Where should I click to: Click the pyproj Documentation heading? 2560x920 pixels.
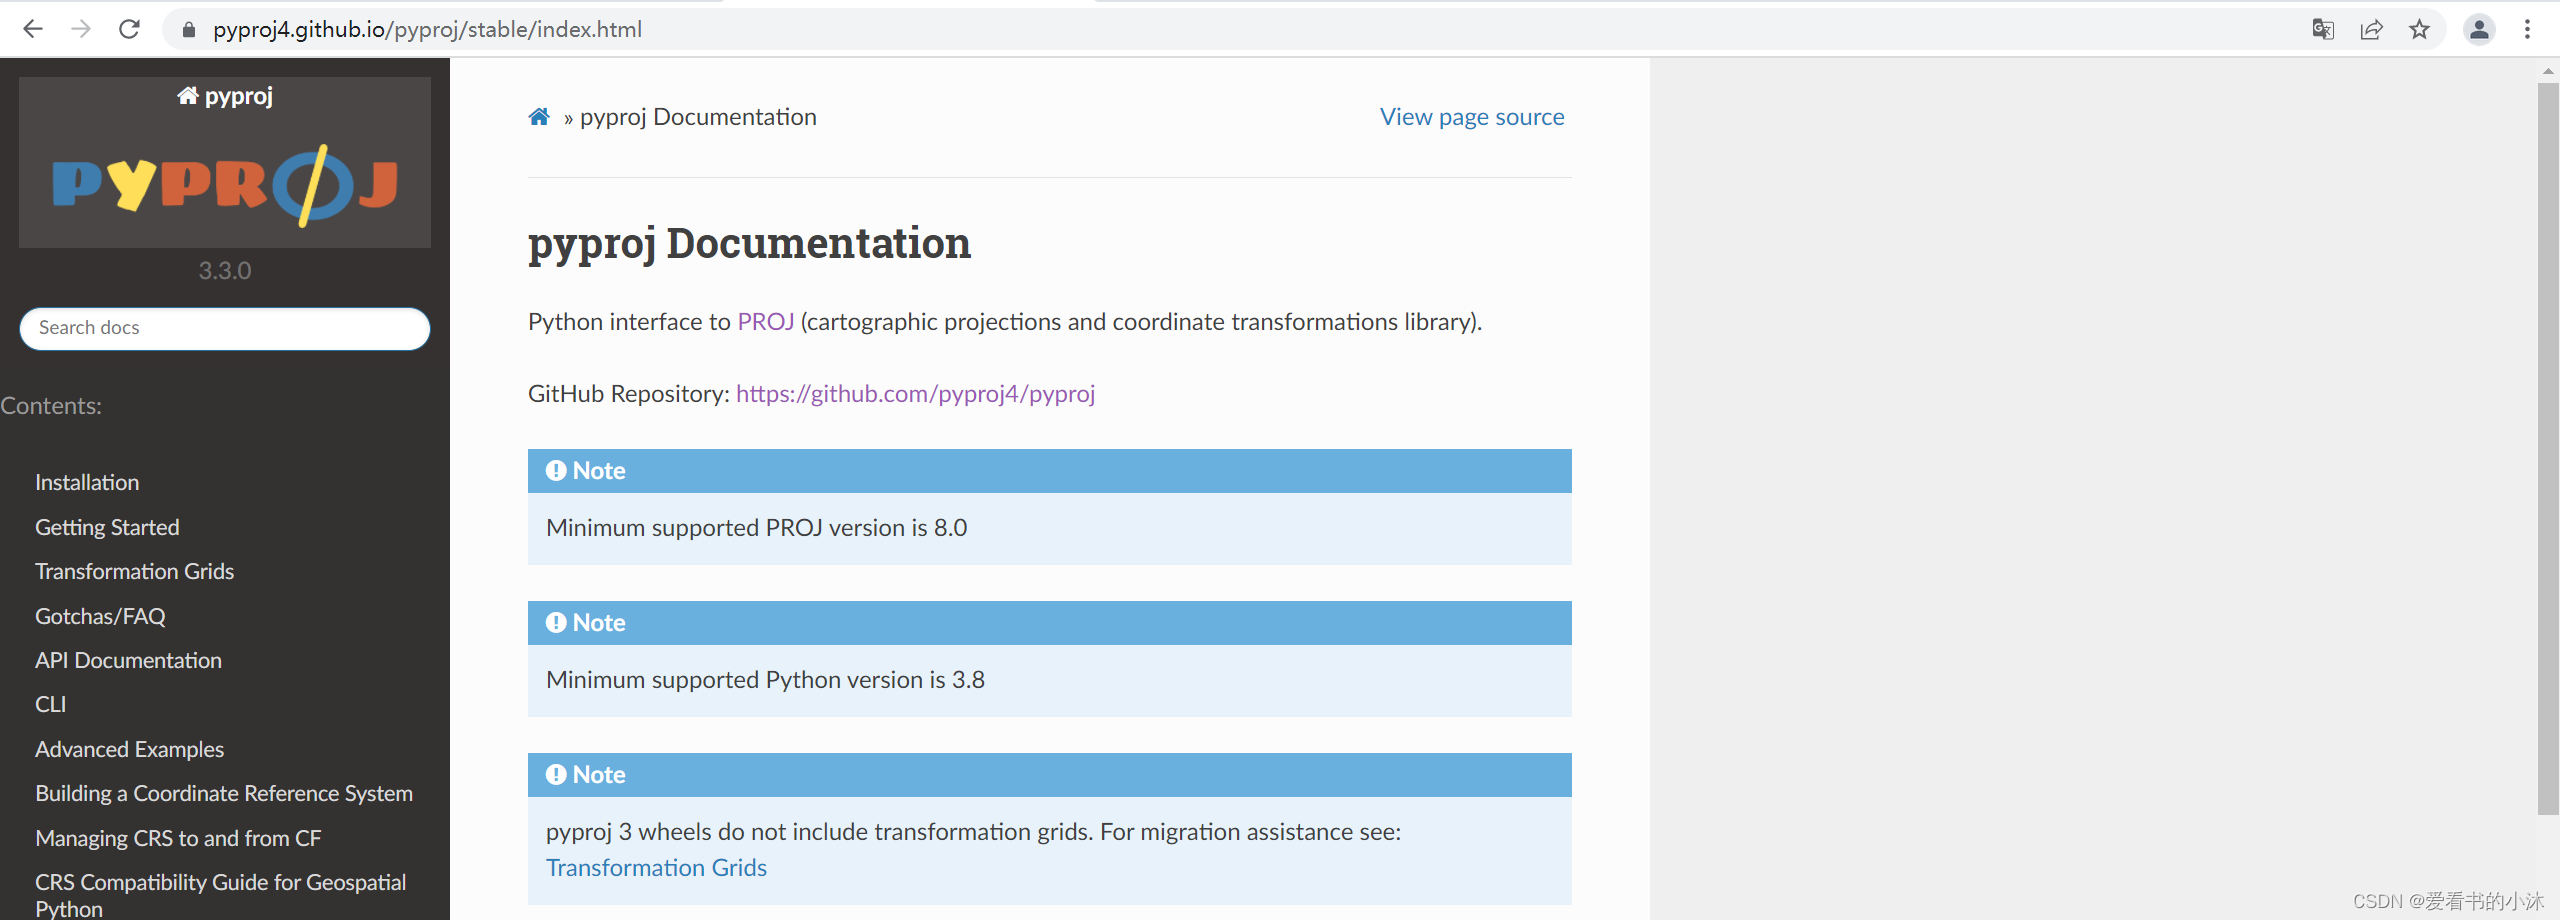click(x=749, y=244)
